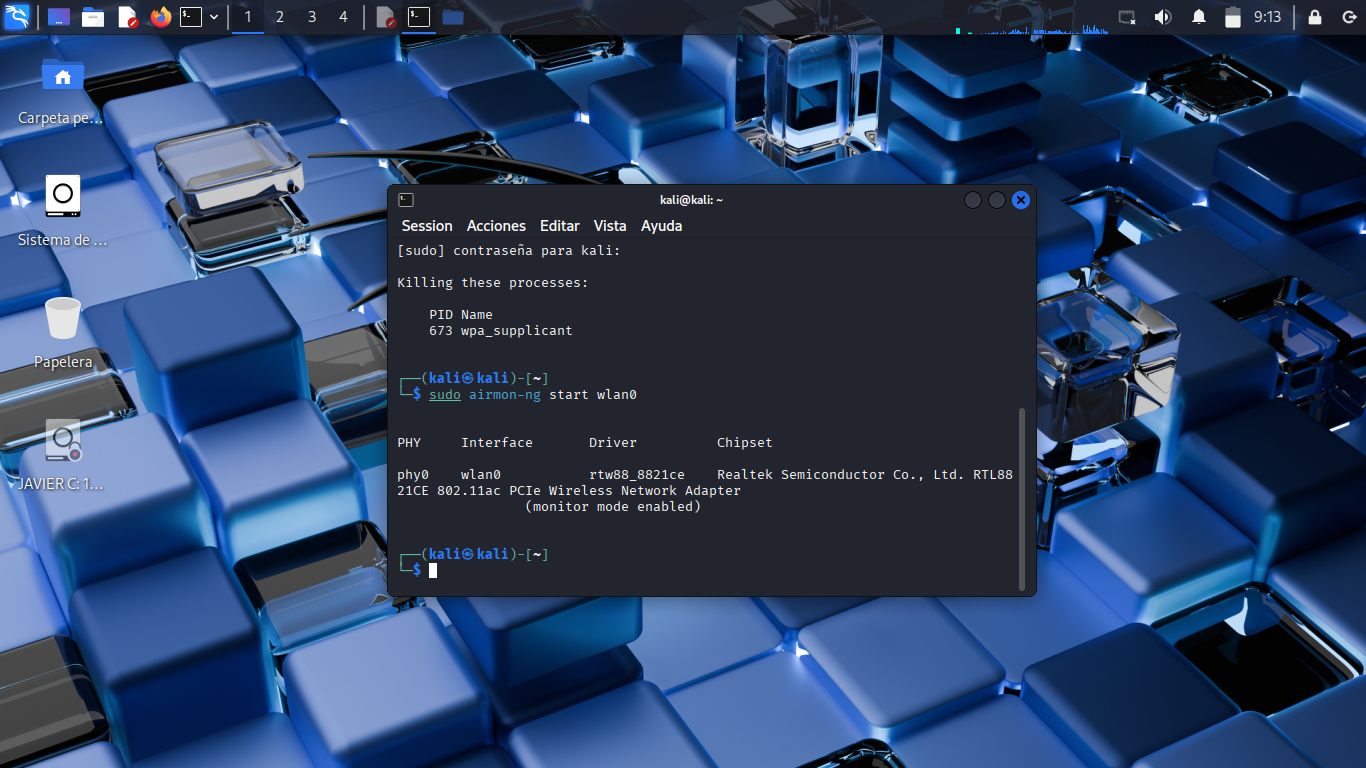This screenshot has width=1366, height=768.
Task: Show notifications via the bell icon
Action: tap(1198, 17)
